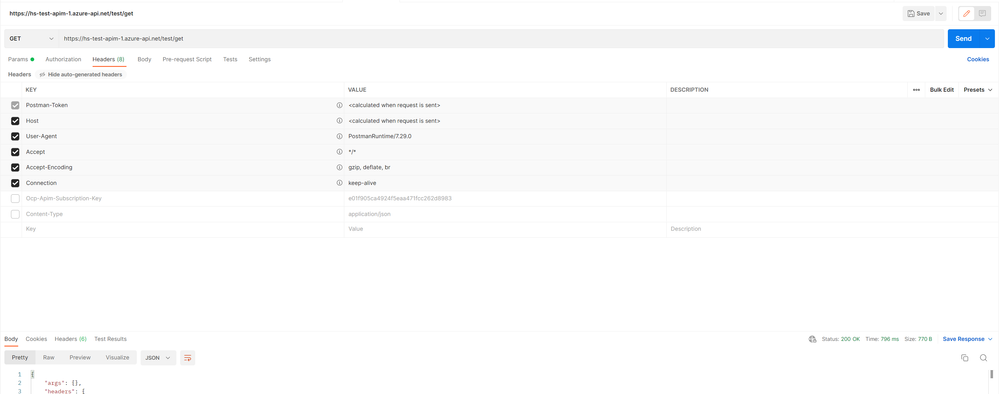The width and height of the screenshot is (999, 394).
Task: Uncheck the User-Agent header checkbox
Action: (x=15, y=136)
